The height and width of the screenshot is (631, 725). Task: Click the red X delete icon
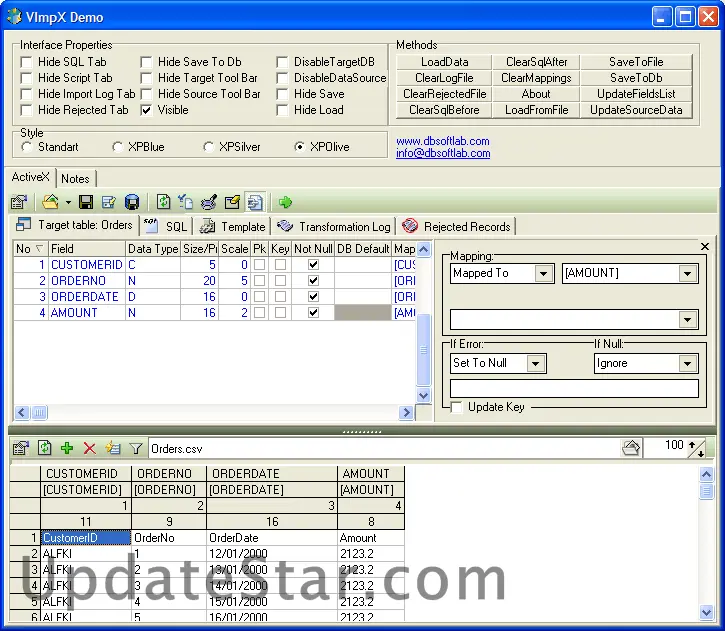point(90,448)
